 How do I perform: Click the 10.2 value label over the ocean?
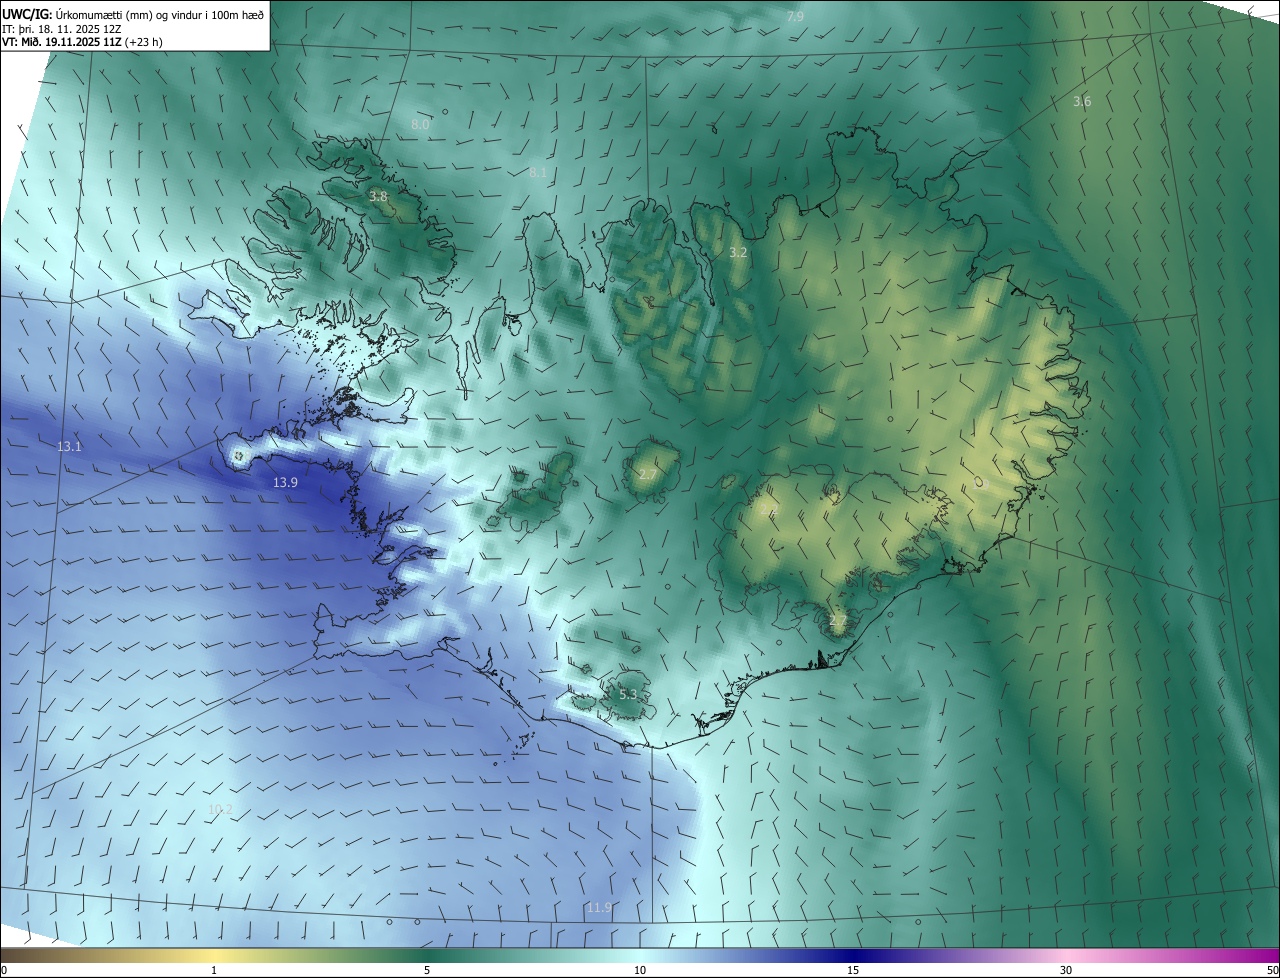click(220, 810)
